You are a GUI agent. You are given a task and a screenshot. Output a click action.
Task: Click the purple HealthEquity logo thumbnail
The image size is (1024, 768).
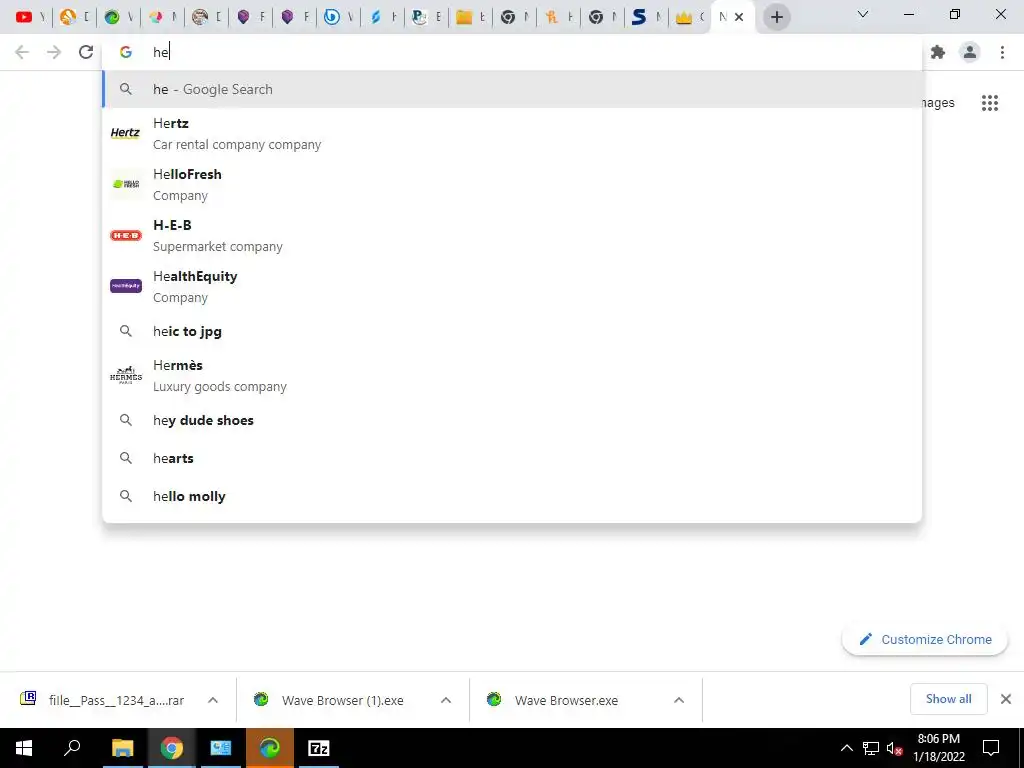[x=125, y=285]
